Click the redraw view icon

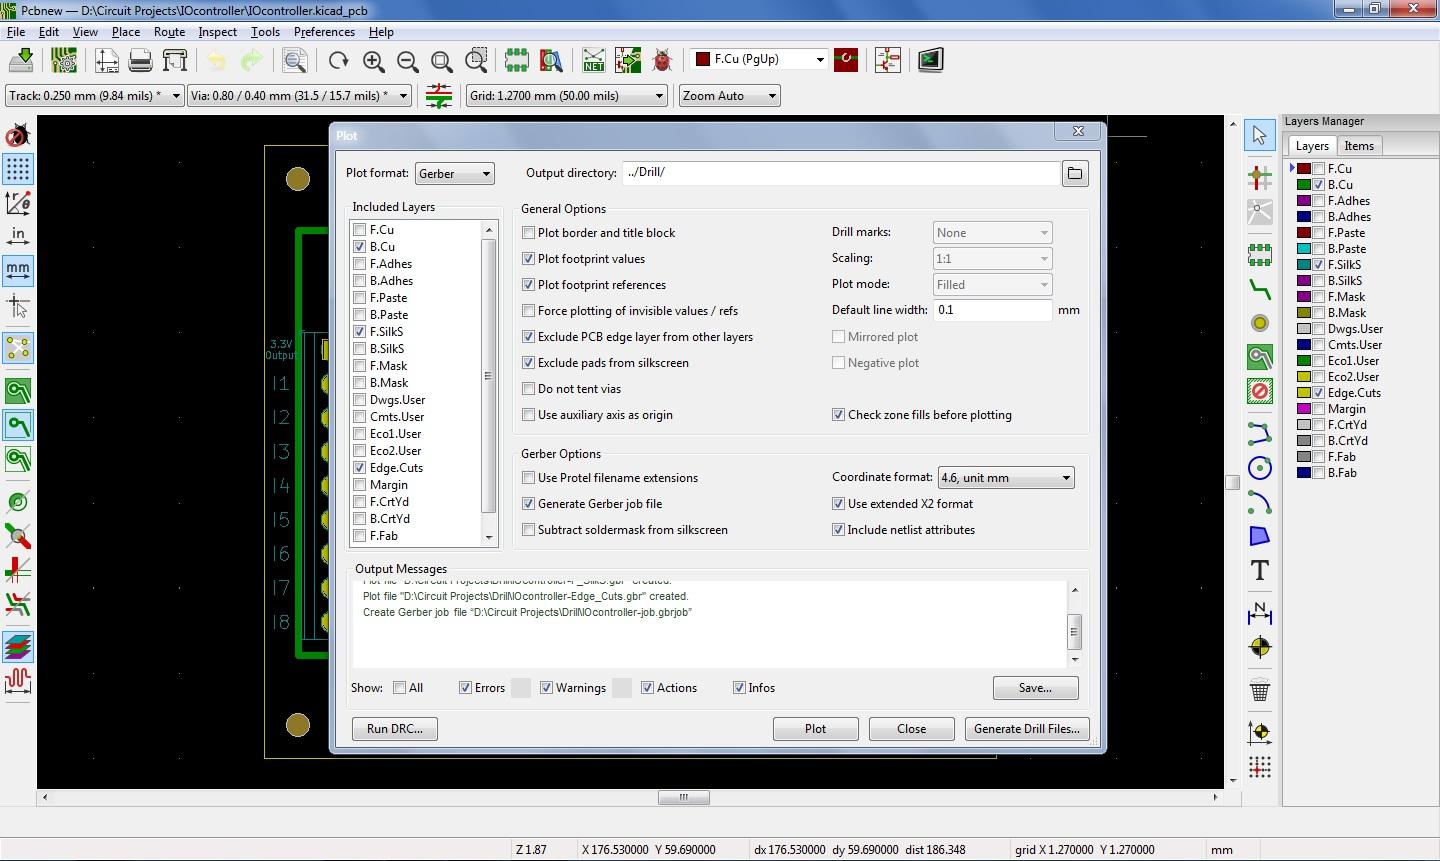click(x=339, y=61)
